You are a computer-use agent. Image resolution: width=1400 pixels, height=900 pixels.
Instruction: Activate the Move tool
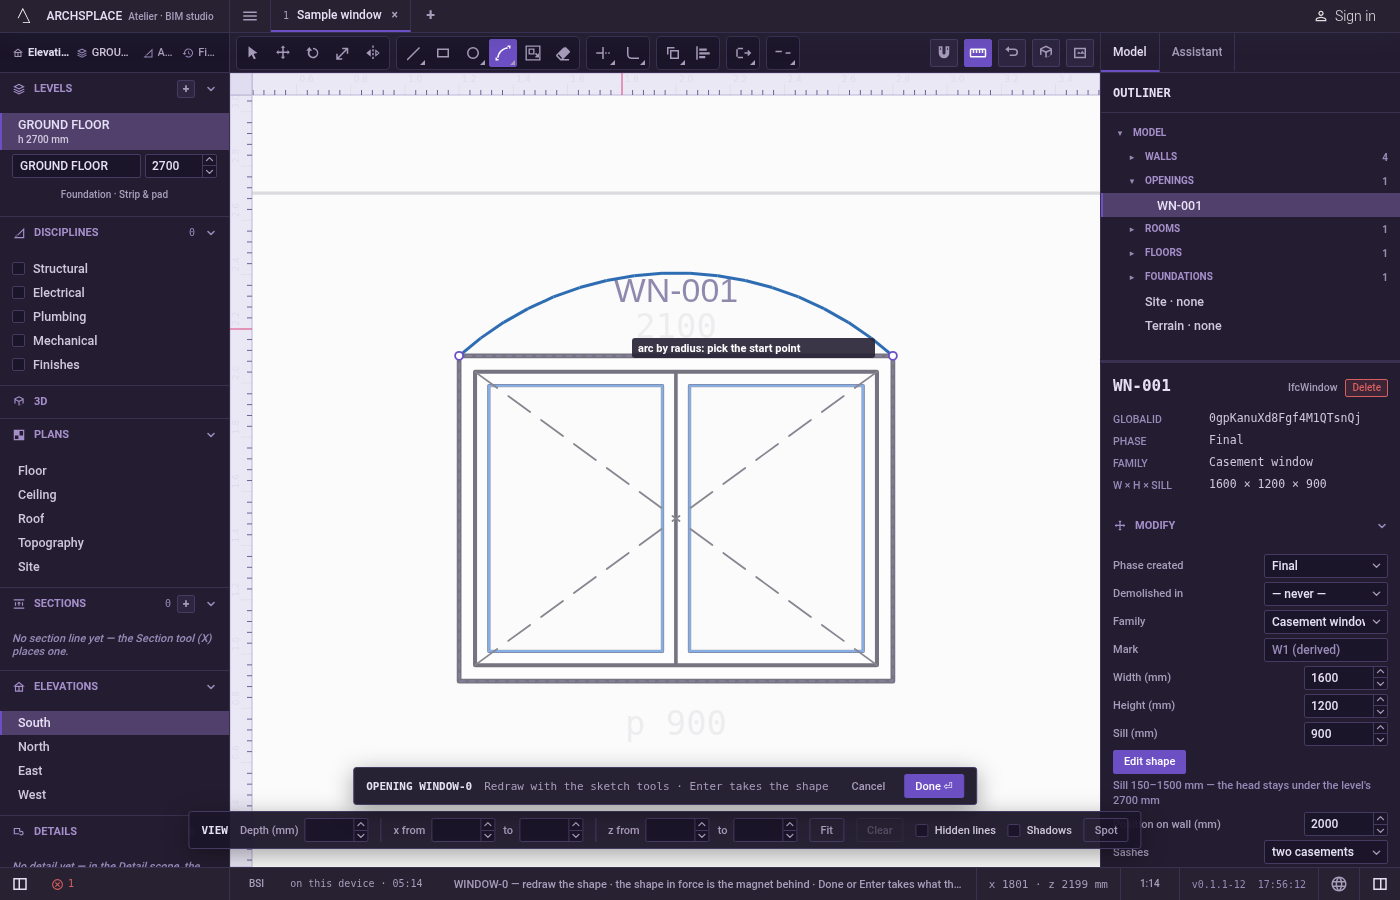coord(283,53)
